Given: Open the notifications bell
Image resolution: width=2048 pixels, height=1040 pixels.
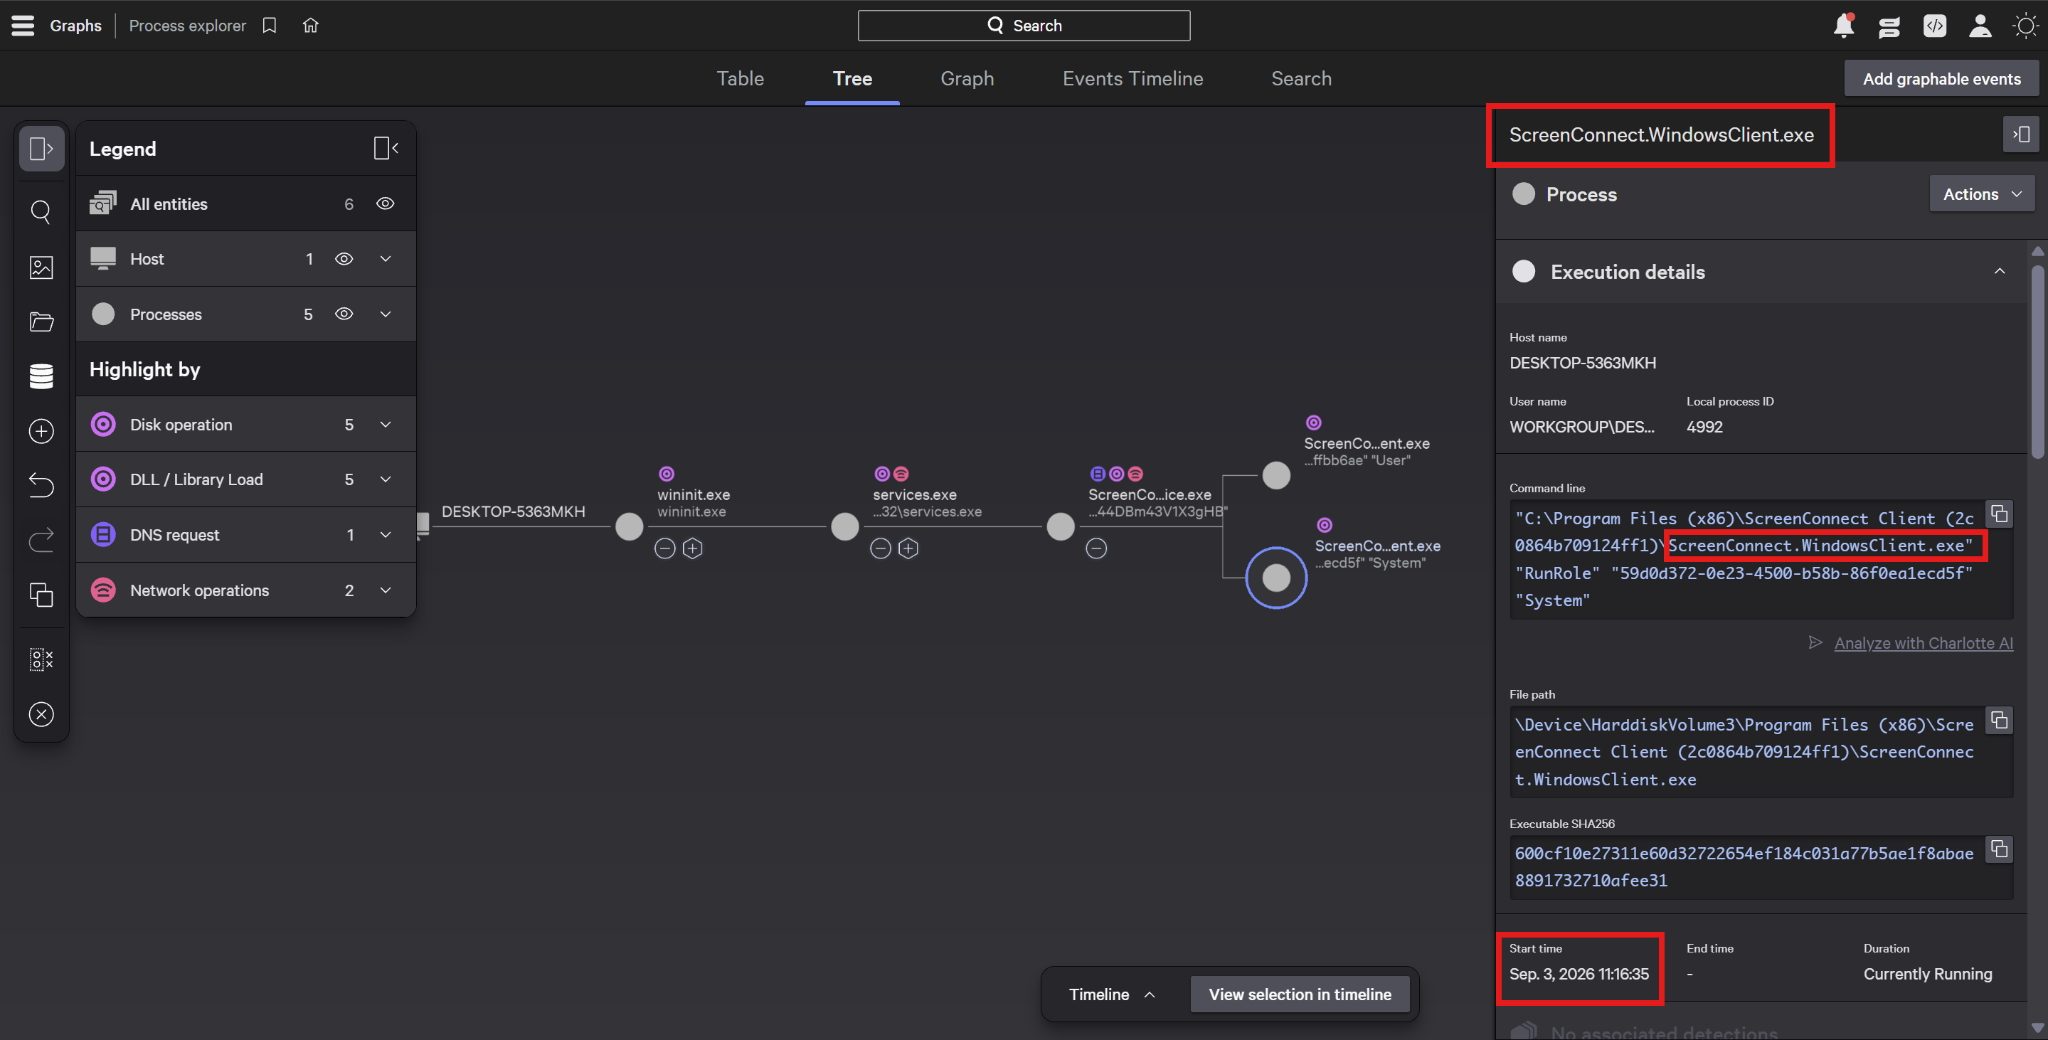Looking at the screenshot, I should [1844, 25].
